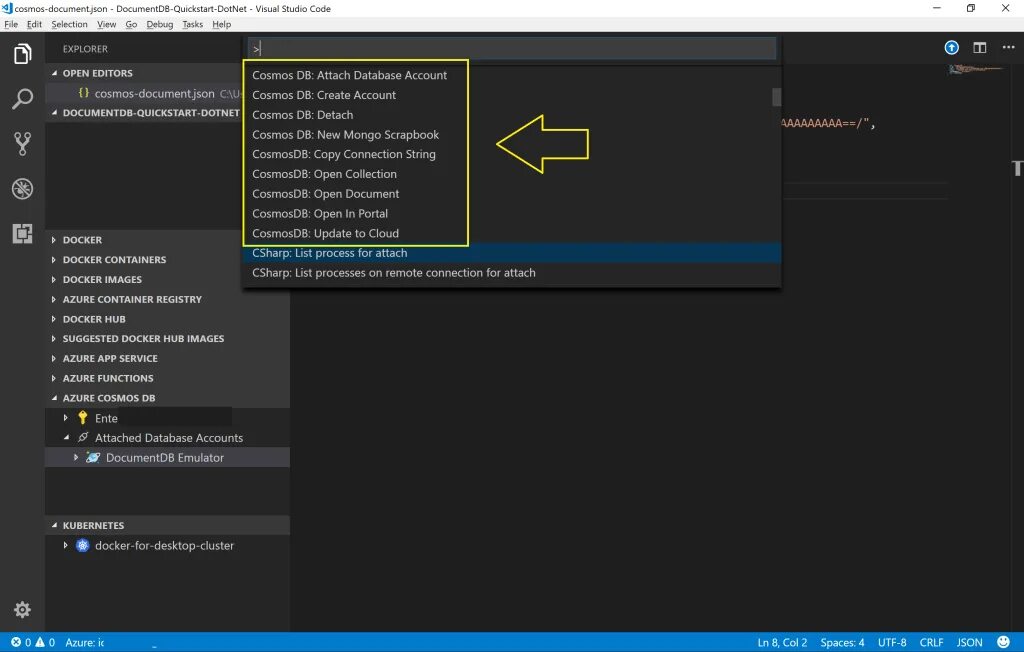The image size is (1024, 652).
Task: Open the Extensions view icon
Action: click(x=22, y=233)
